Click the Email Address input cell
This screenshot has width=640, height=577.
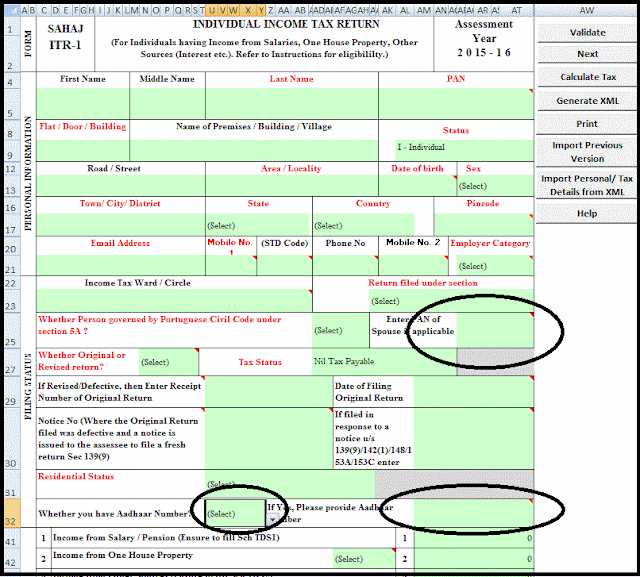coord(121,266)
